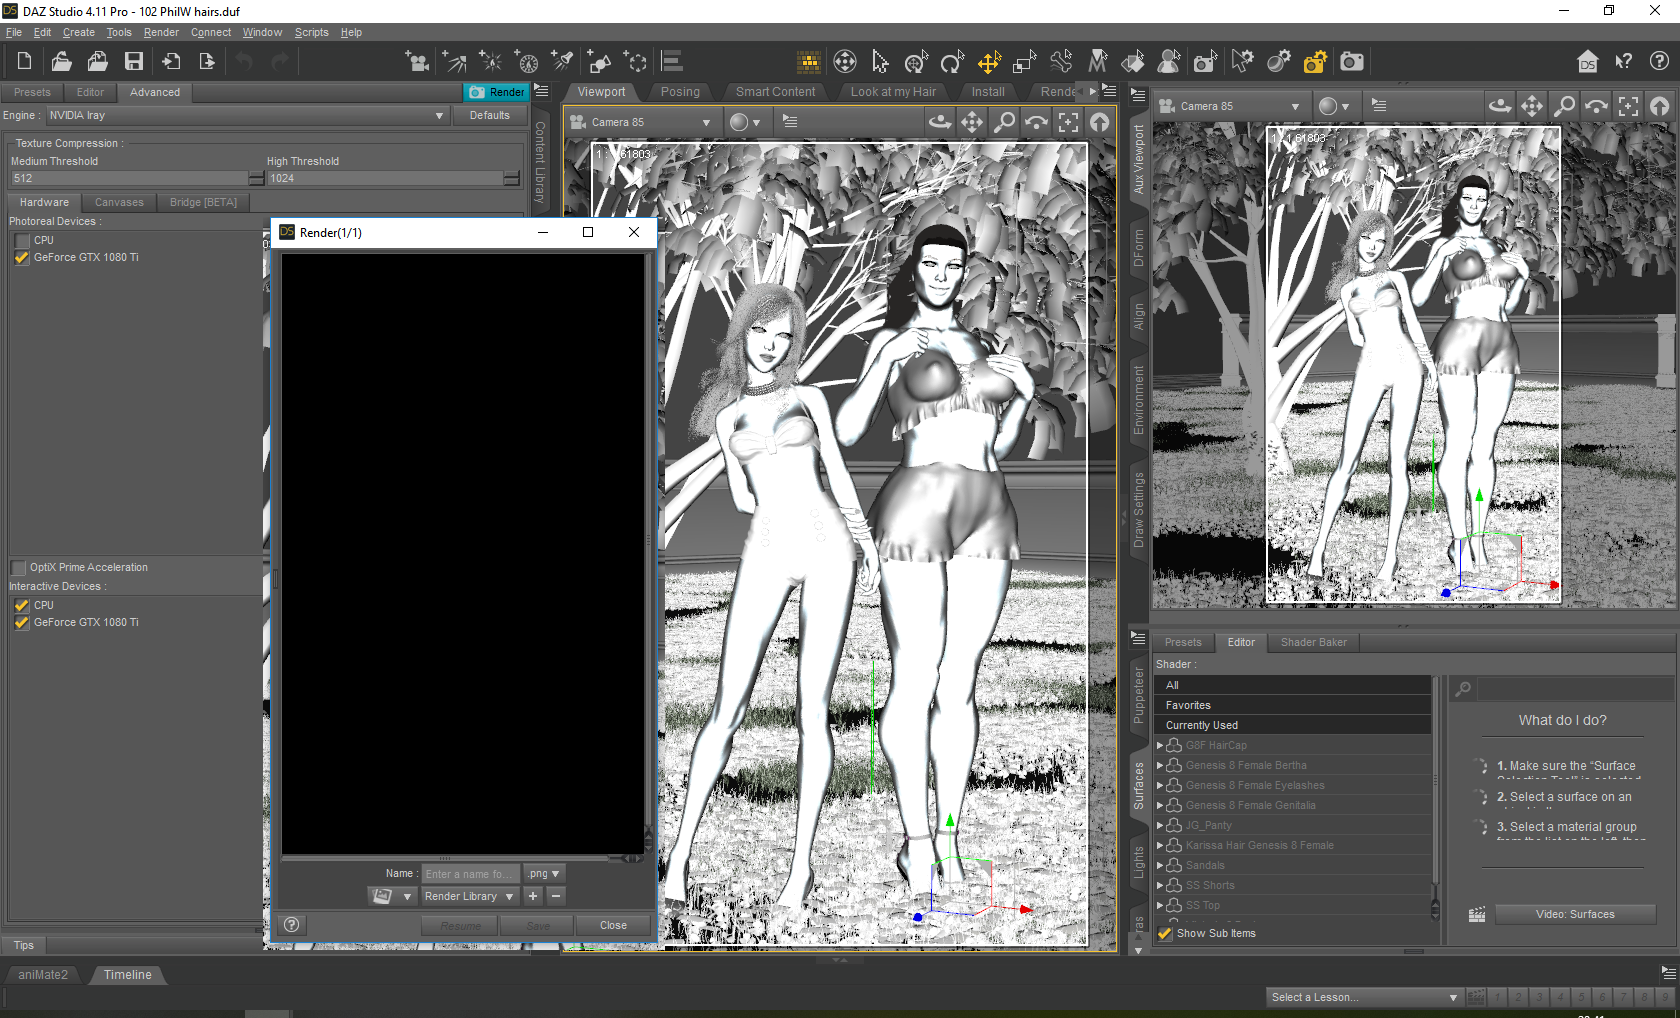Select the Scale tool icon

tap(1025, 62)
